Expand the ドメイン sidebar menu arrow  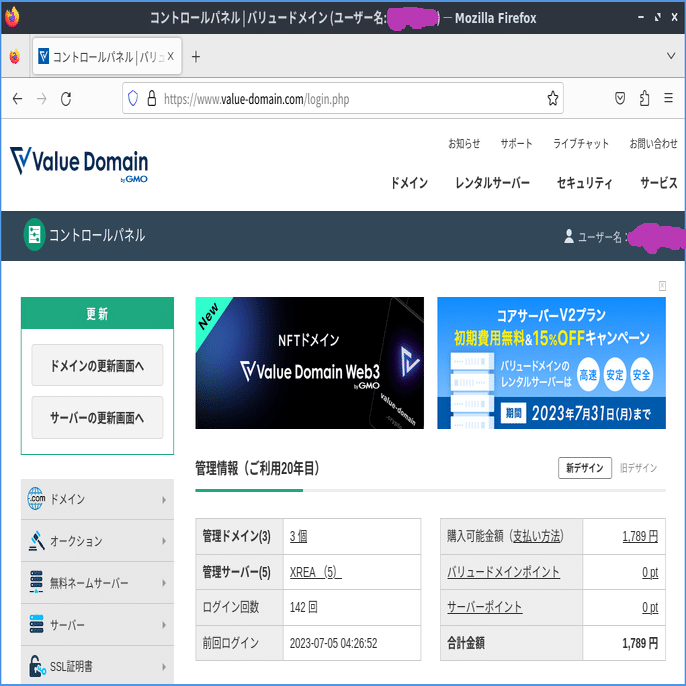pos(164,500)
